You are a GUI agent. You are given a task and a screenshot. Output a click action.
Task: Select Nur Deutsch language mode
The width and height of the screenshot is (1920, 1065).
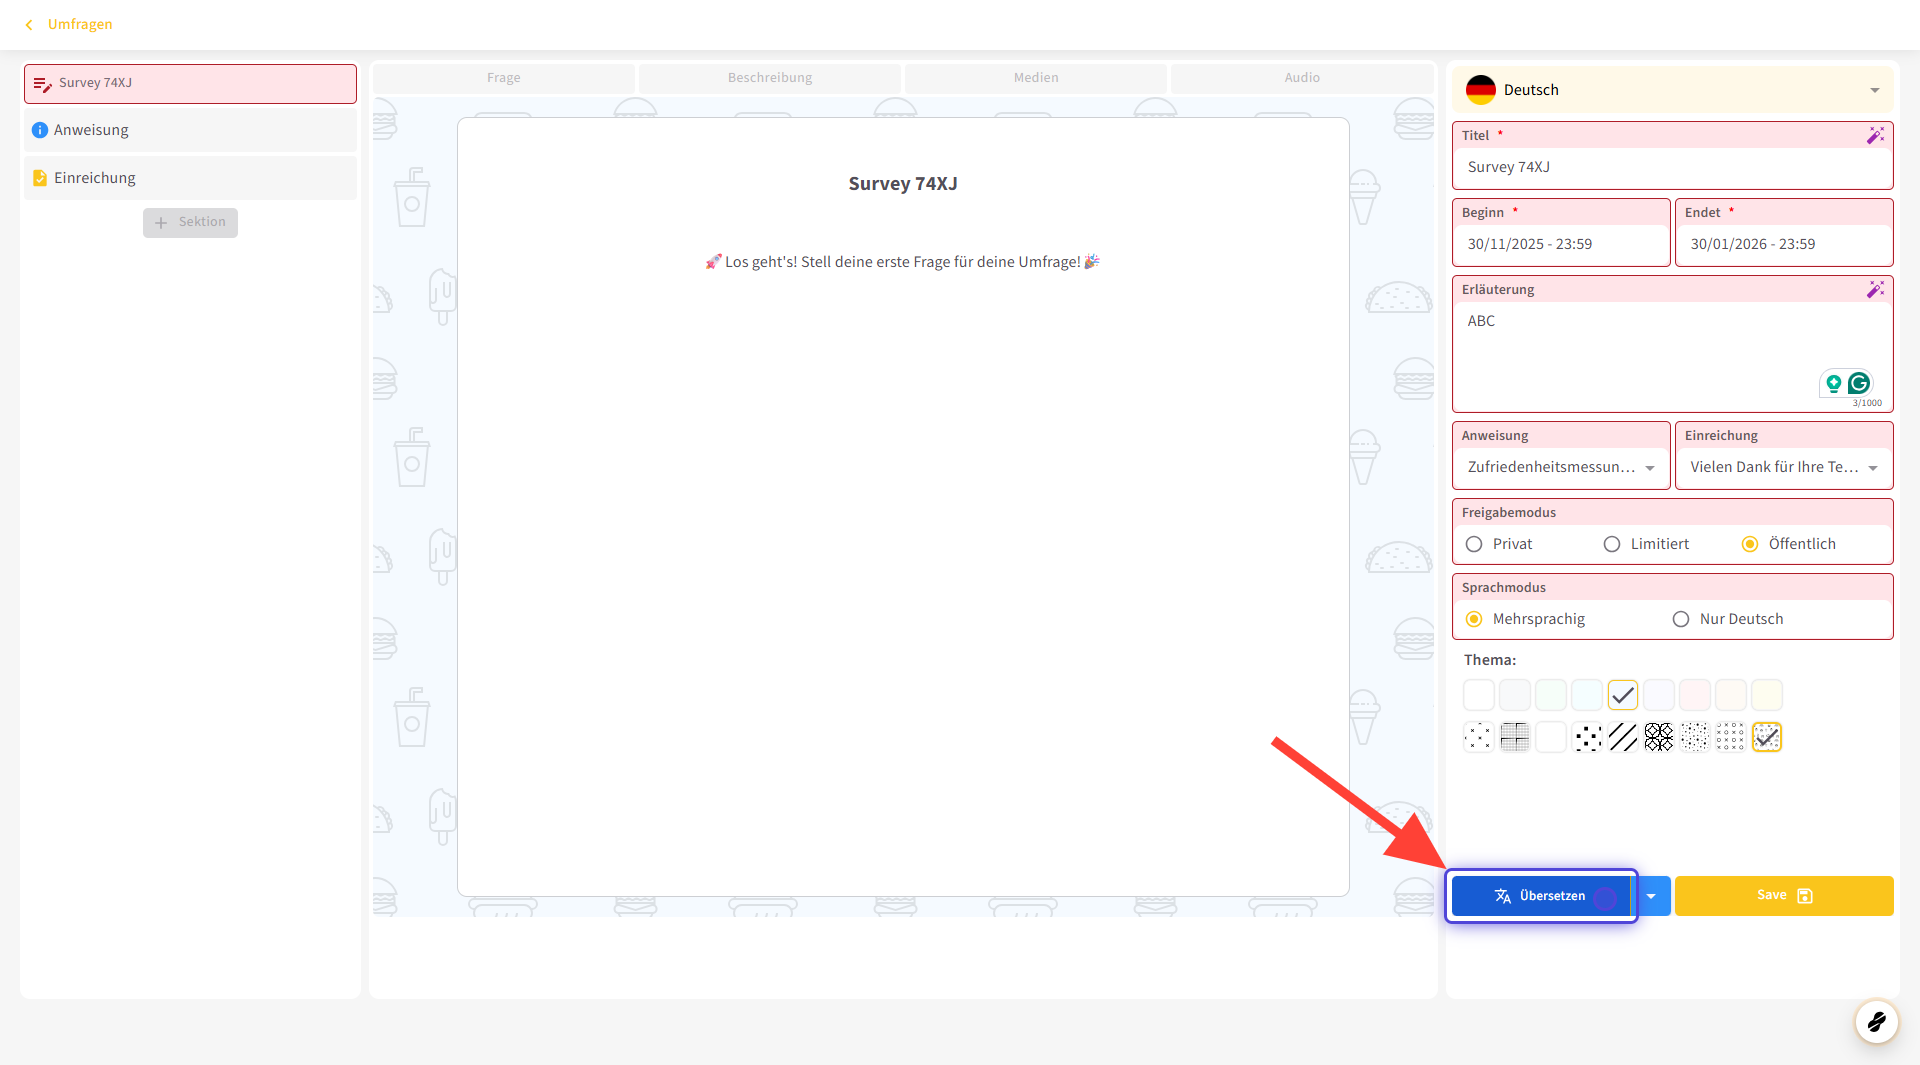pyautogui.click(x=1681, y=619)
